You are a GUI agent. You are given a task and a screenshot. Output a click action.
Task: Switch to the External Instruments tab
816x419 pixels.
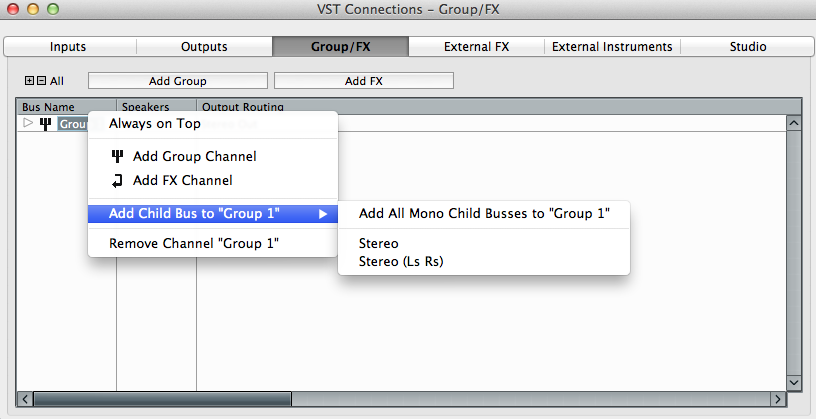[612, 46]
